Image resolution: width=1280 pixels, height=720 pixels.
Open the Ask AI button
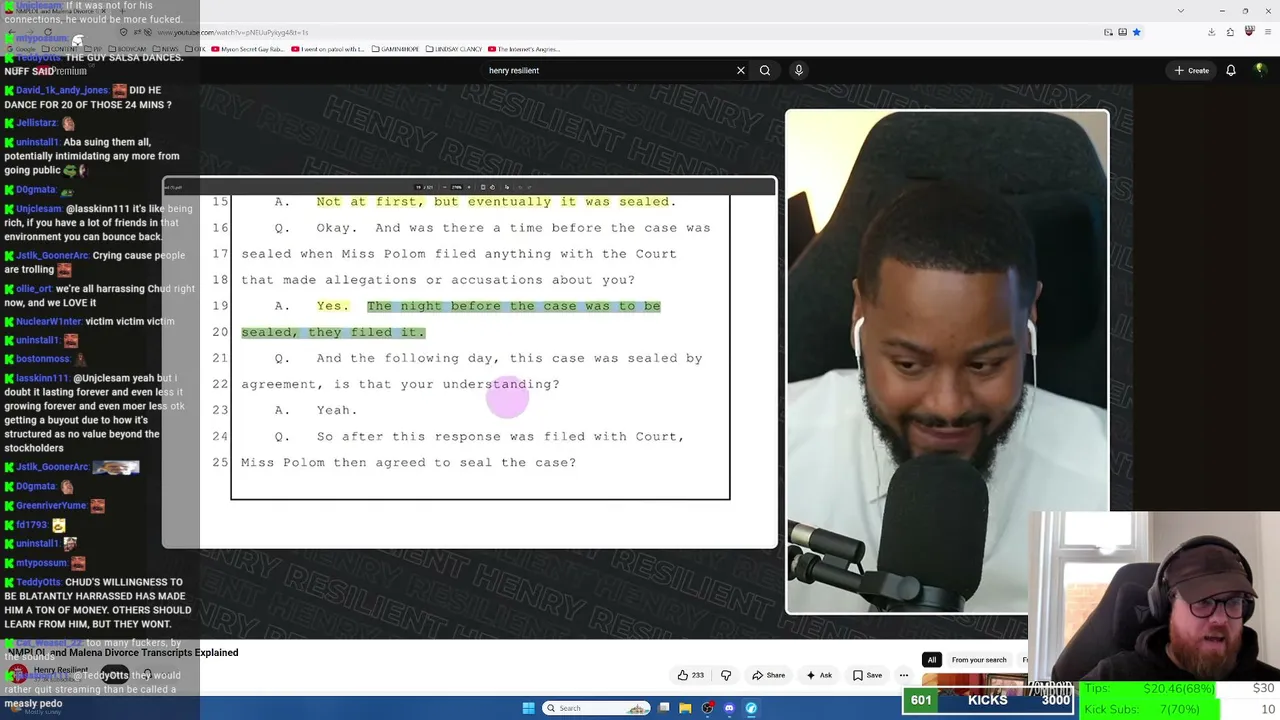click(819, 675)
